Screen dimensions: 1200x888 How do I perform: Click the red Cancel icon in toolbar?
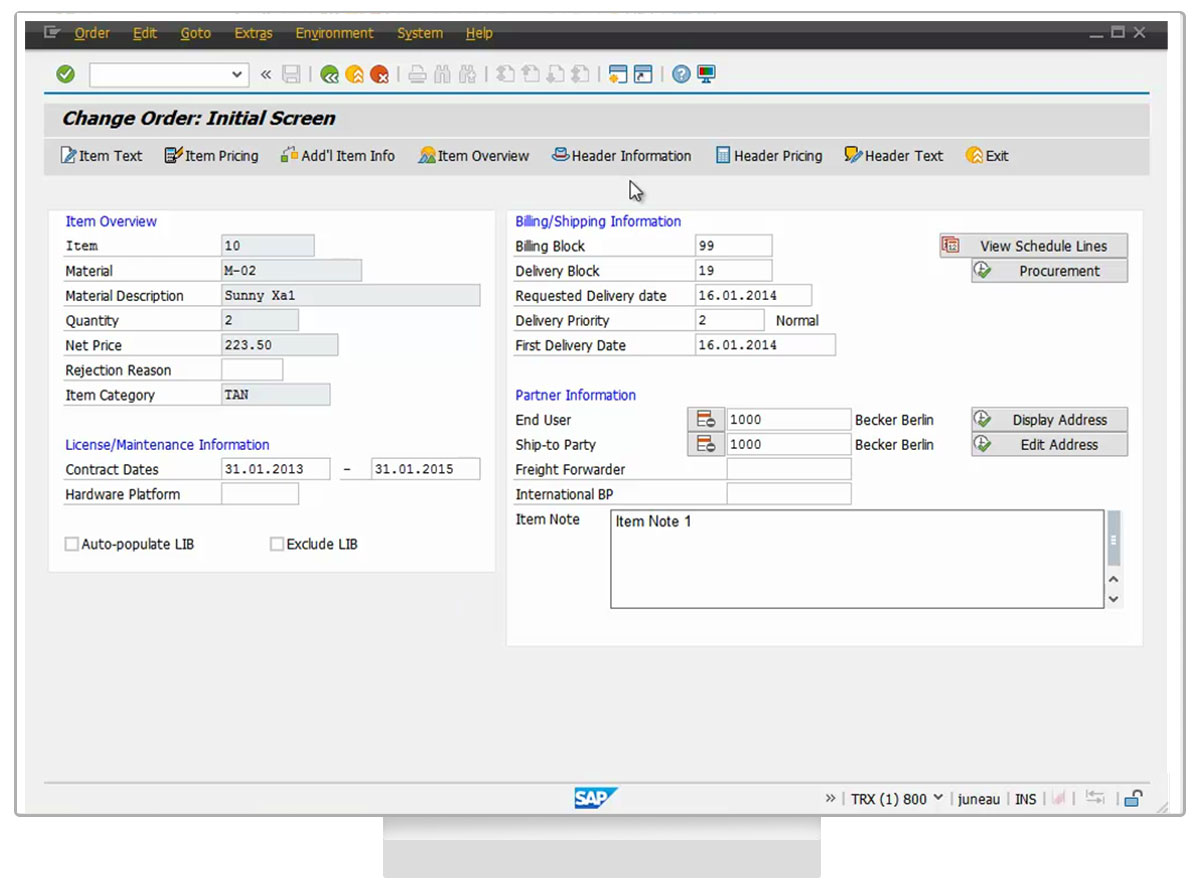pyautogui.click(x=379, y=74)
